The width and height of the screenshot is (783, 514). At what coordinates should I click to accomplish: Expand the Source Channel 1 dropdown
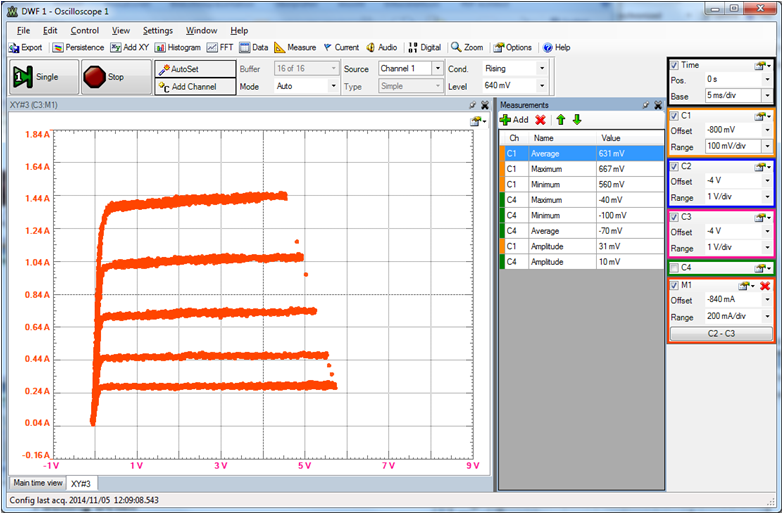[437, 69]
